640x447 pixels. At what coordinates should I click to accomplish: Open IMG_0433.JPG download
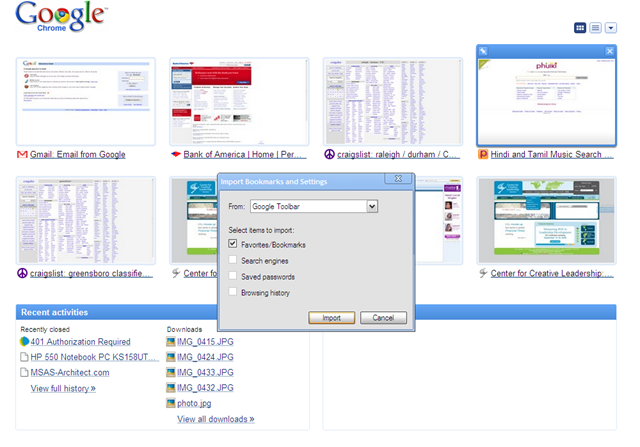[205, 373]
